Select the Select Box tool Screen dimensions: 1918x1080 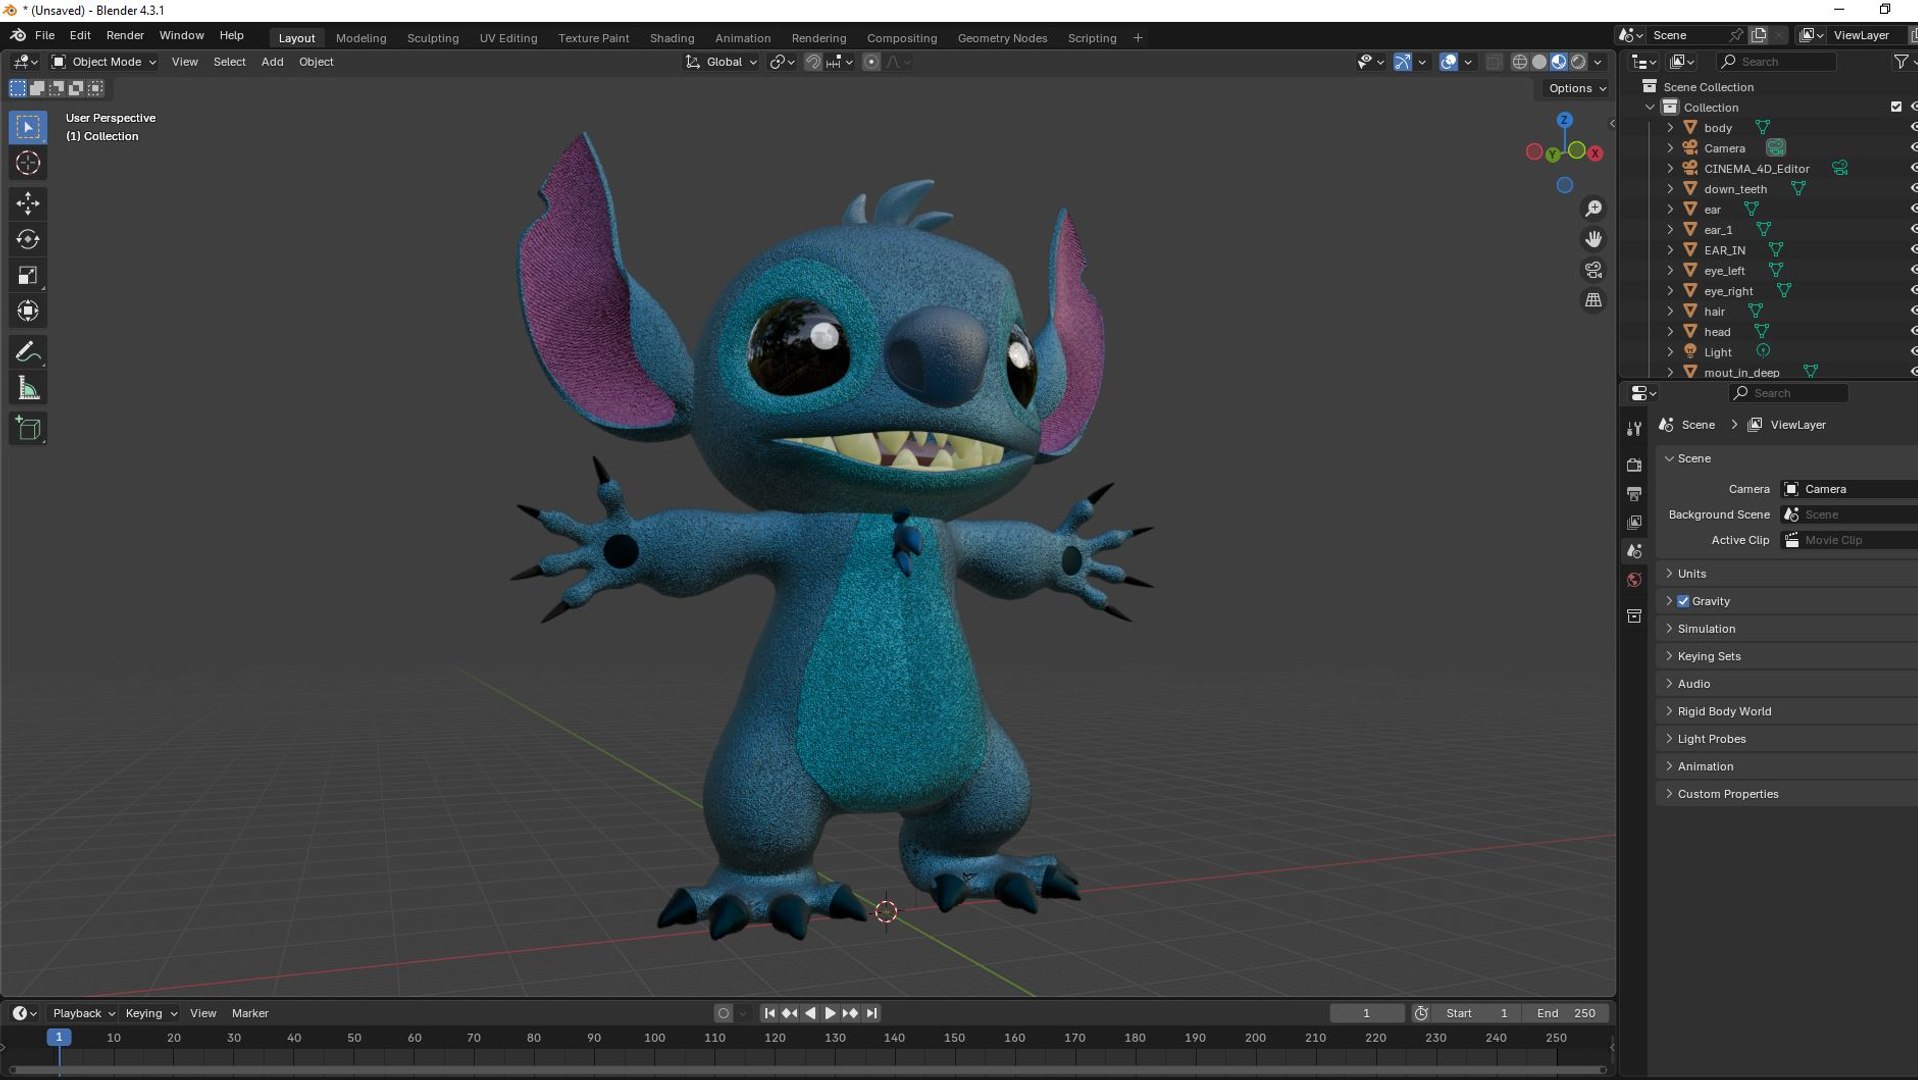click(28, 127)
